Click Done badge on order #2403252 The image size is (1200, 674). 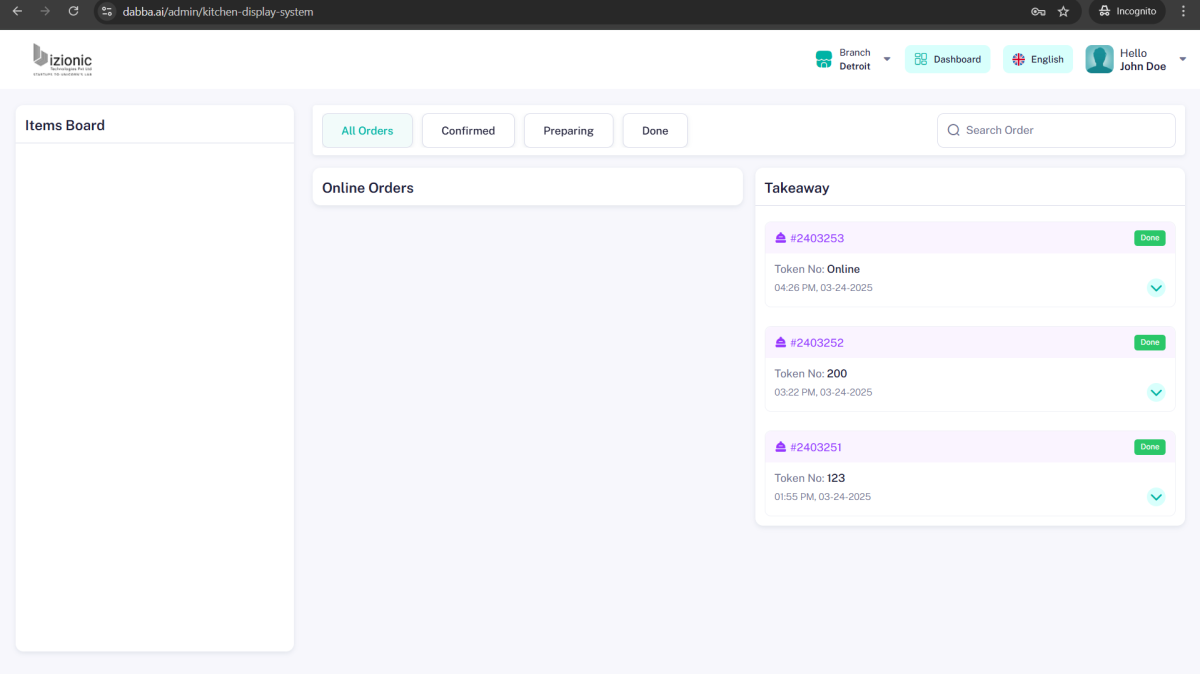(x=1150, y=342)
